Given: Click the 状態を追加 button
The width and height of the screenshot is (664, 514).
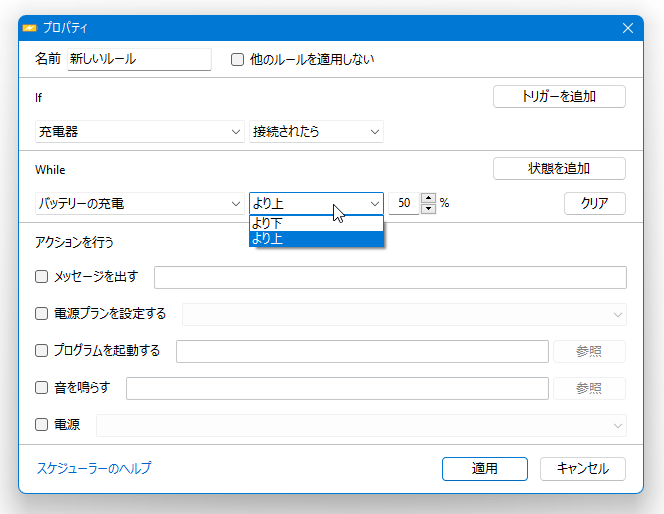Looking at the screenshot, I should (x=559, y=169).
